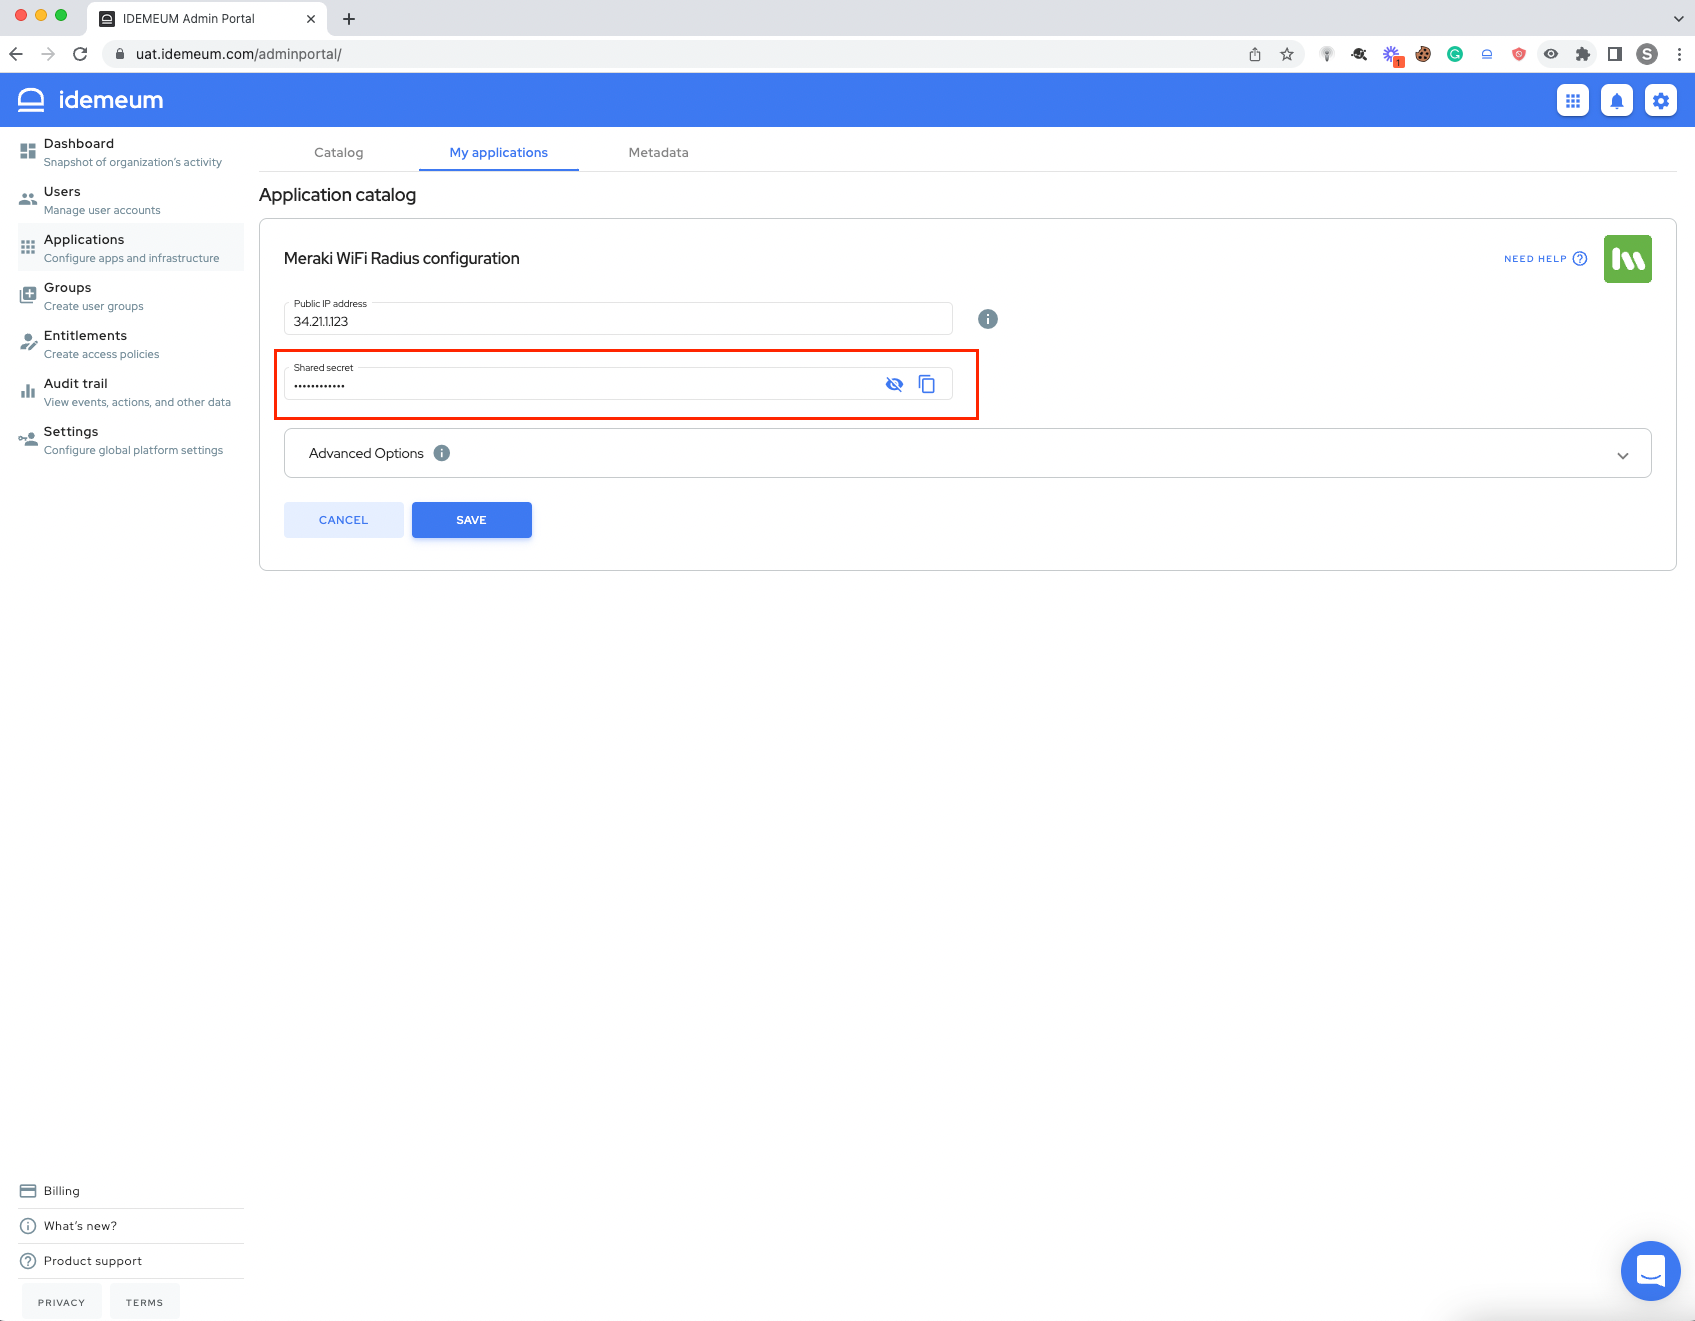Open Settings in the sidebar
1695x1321 pixels.
click(x=131, y=440)
